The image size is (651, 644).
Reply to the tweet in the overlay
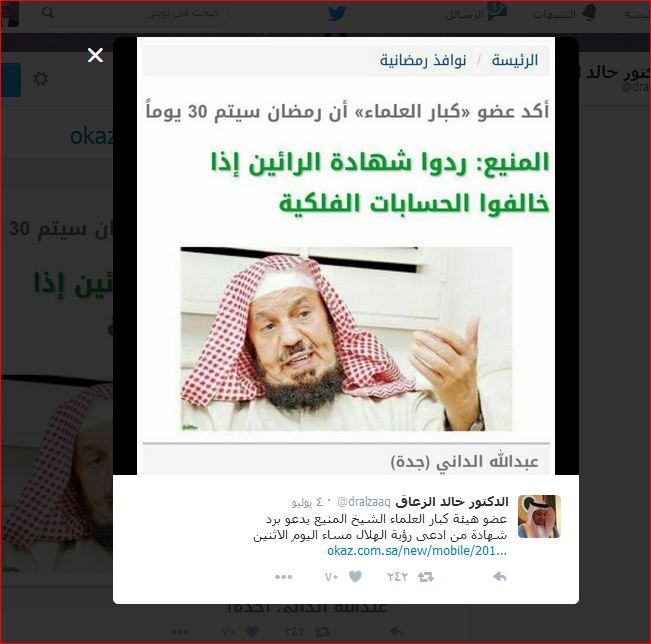pos(499,577)
